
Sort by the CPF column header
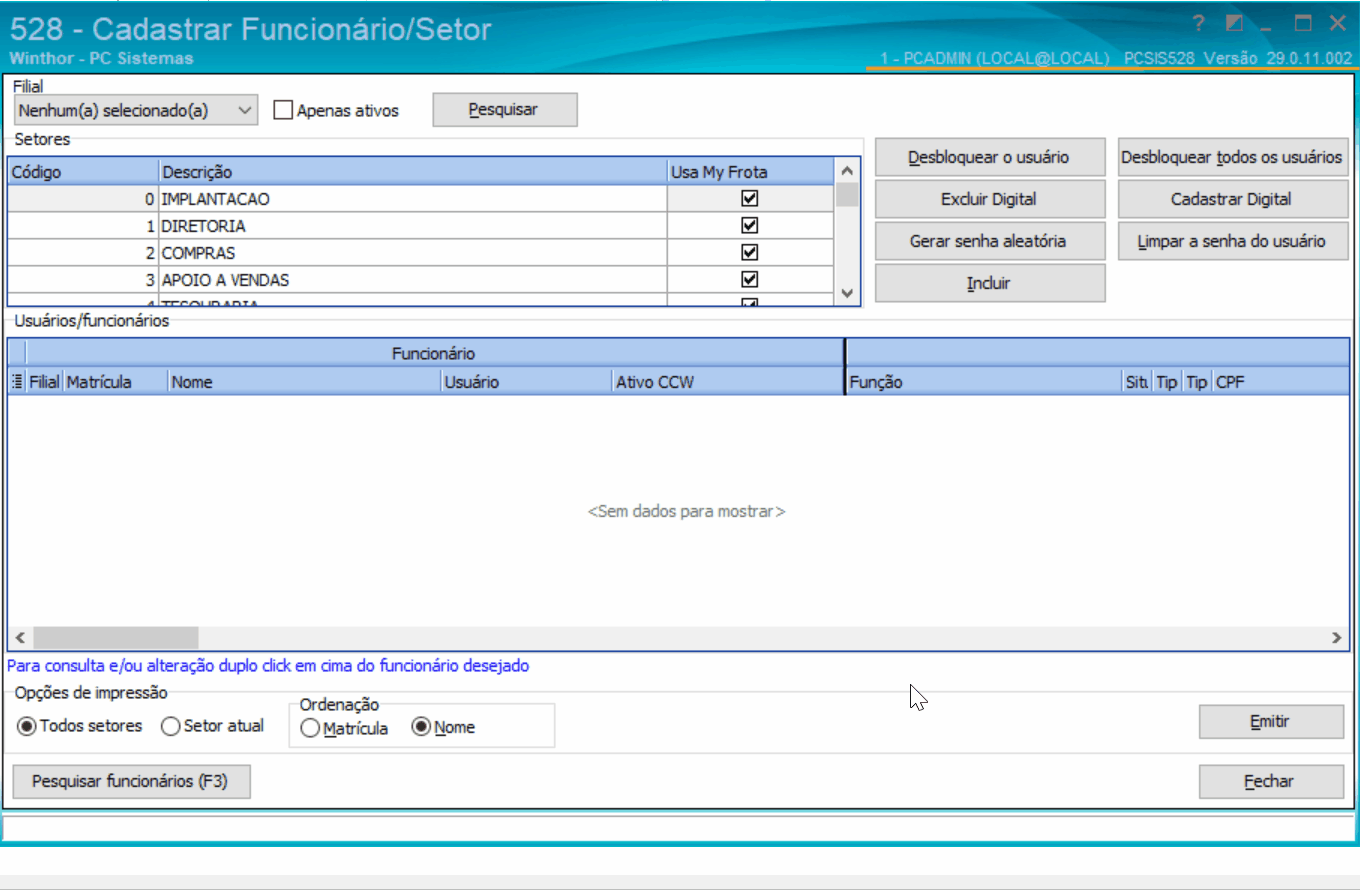click(x=1281, y=382)
